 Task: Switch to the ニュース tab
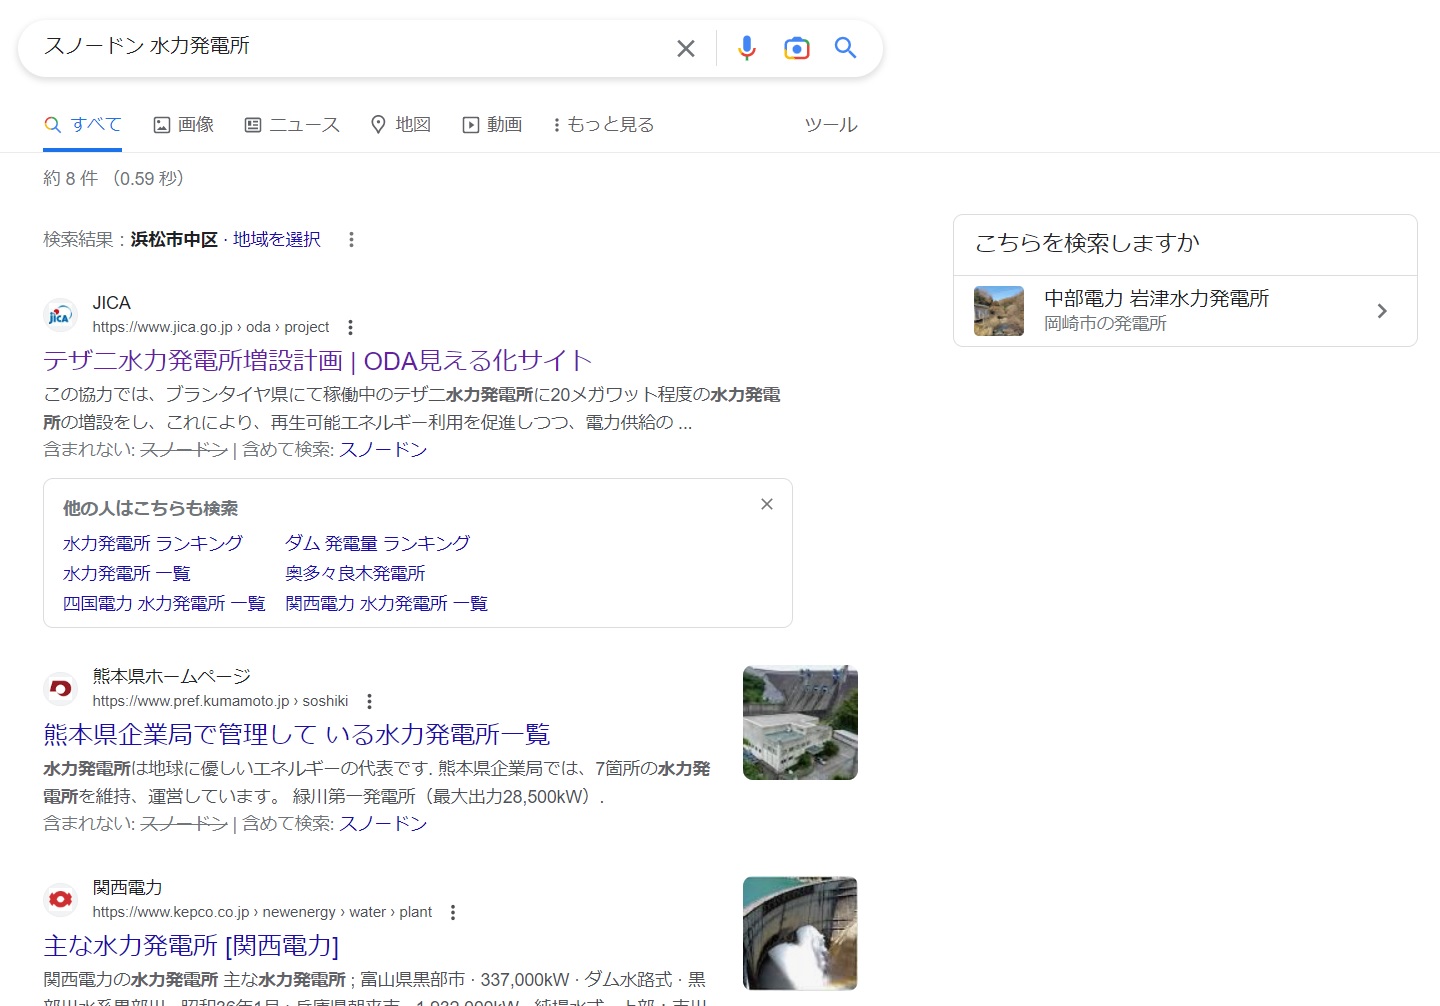(292, 125)
